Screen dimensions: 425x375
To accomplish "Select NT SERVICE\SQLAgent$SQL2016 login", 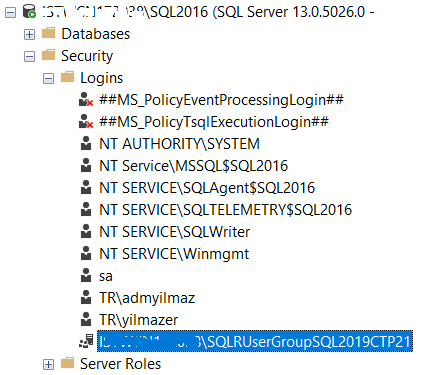I will 207,188.
